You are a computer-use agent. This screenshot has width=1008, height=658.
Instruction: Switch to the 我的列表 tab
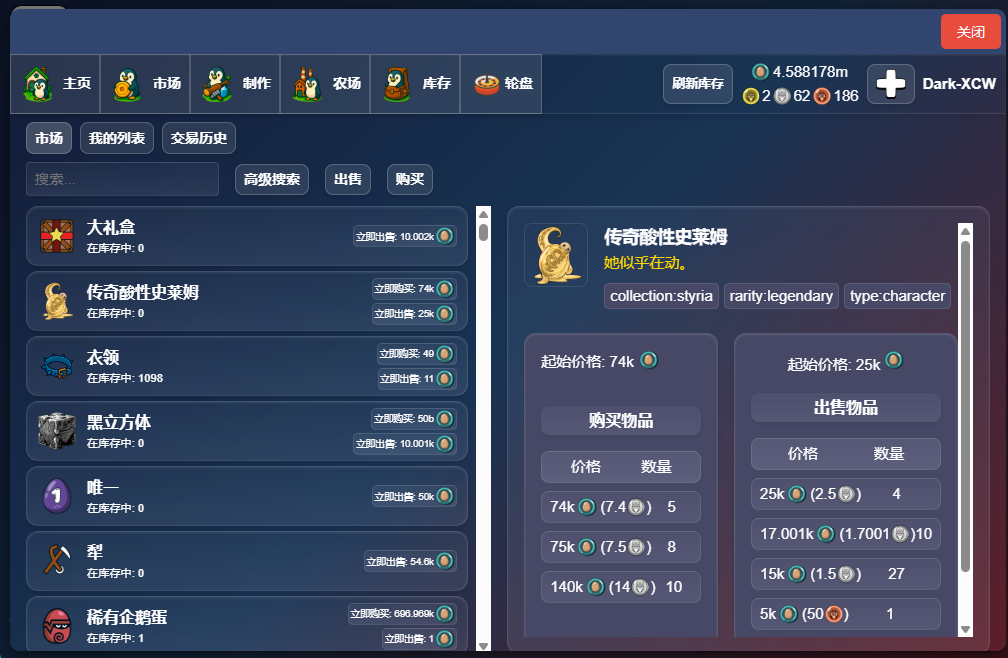[117, 138]
